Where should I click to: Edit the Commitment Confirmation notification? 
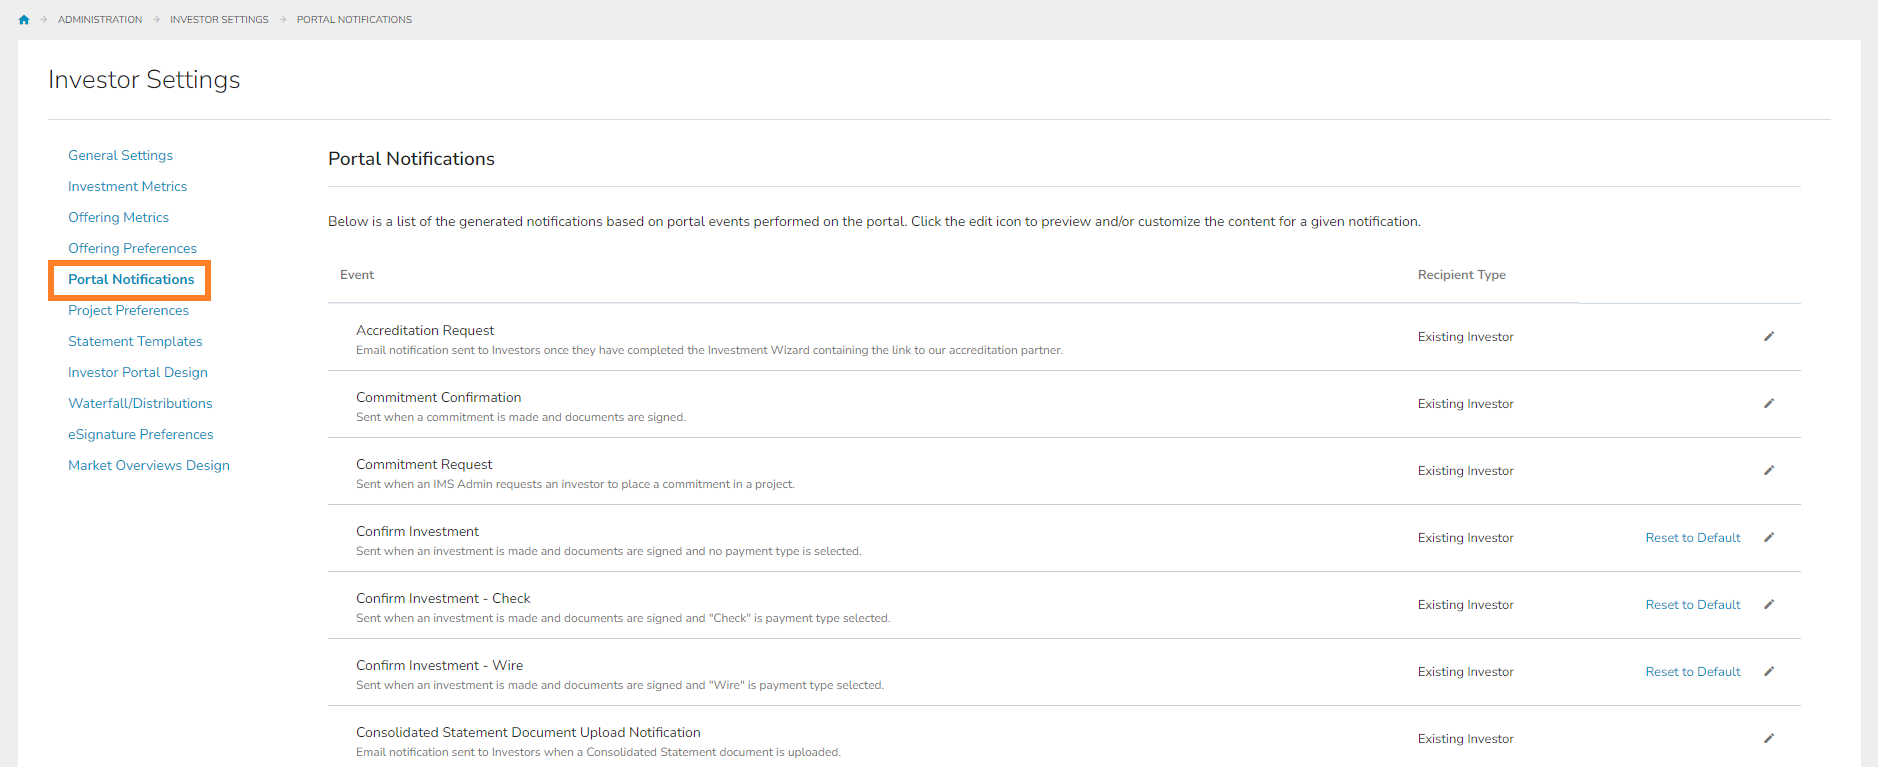1768,404
